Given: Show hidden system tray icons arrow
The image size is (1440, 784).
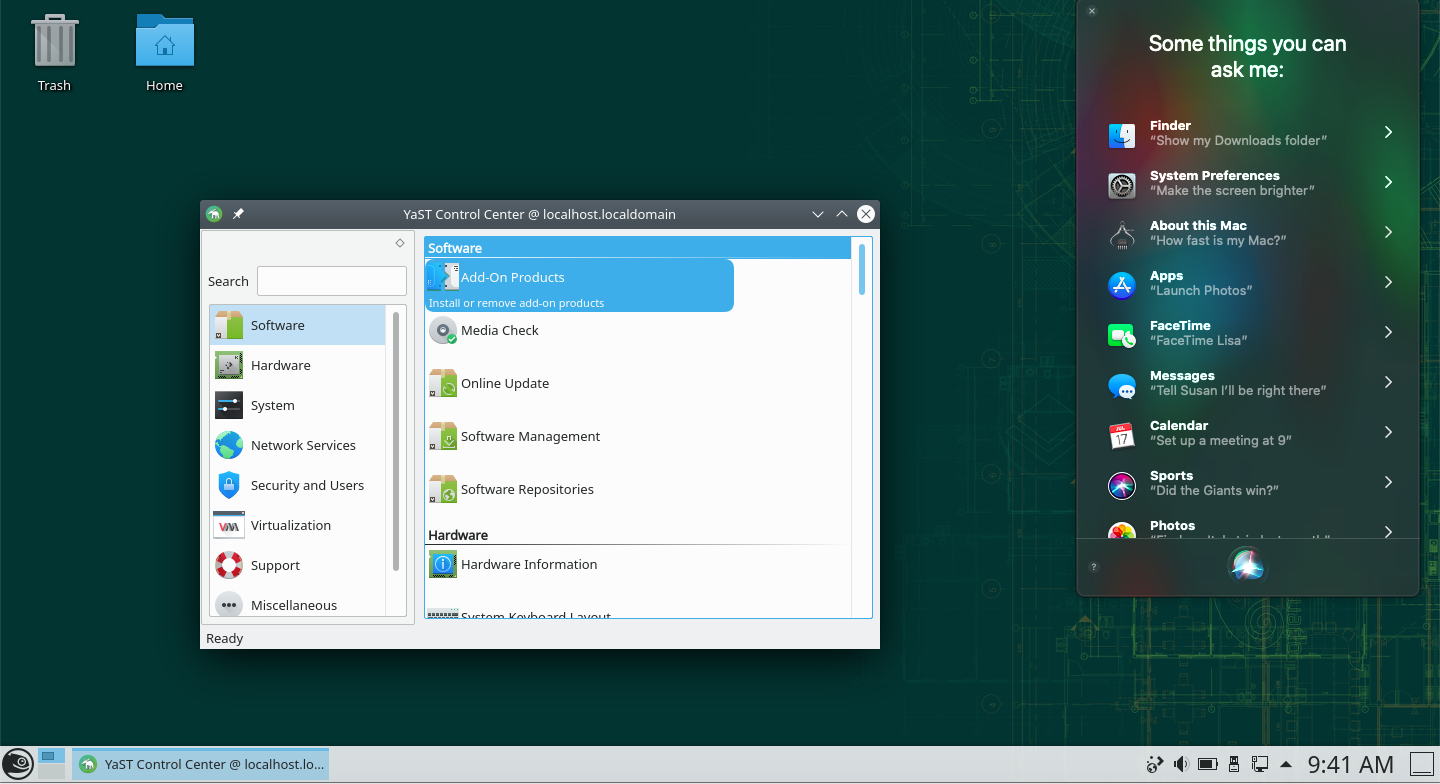Looking at the screenshot, I should click(x=1285, y=765).
